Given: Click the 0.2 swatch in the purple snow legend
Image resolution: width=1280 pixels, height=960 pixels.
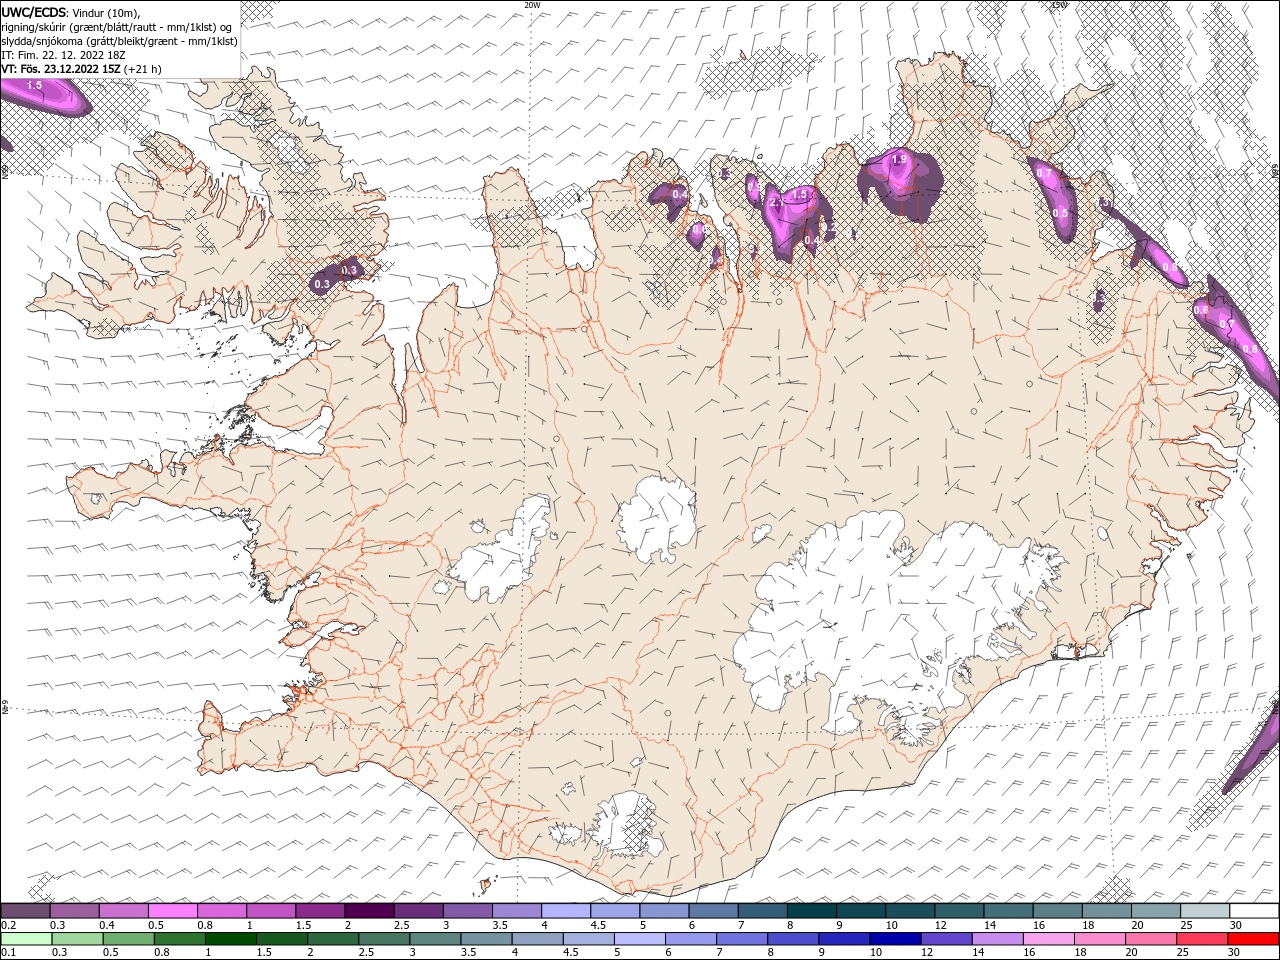Looking at the screenshot, I should tap(25, 911).
